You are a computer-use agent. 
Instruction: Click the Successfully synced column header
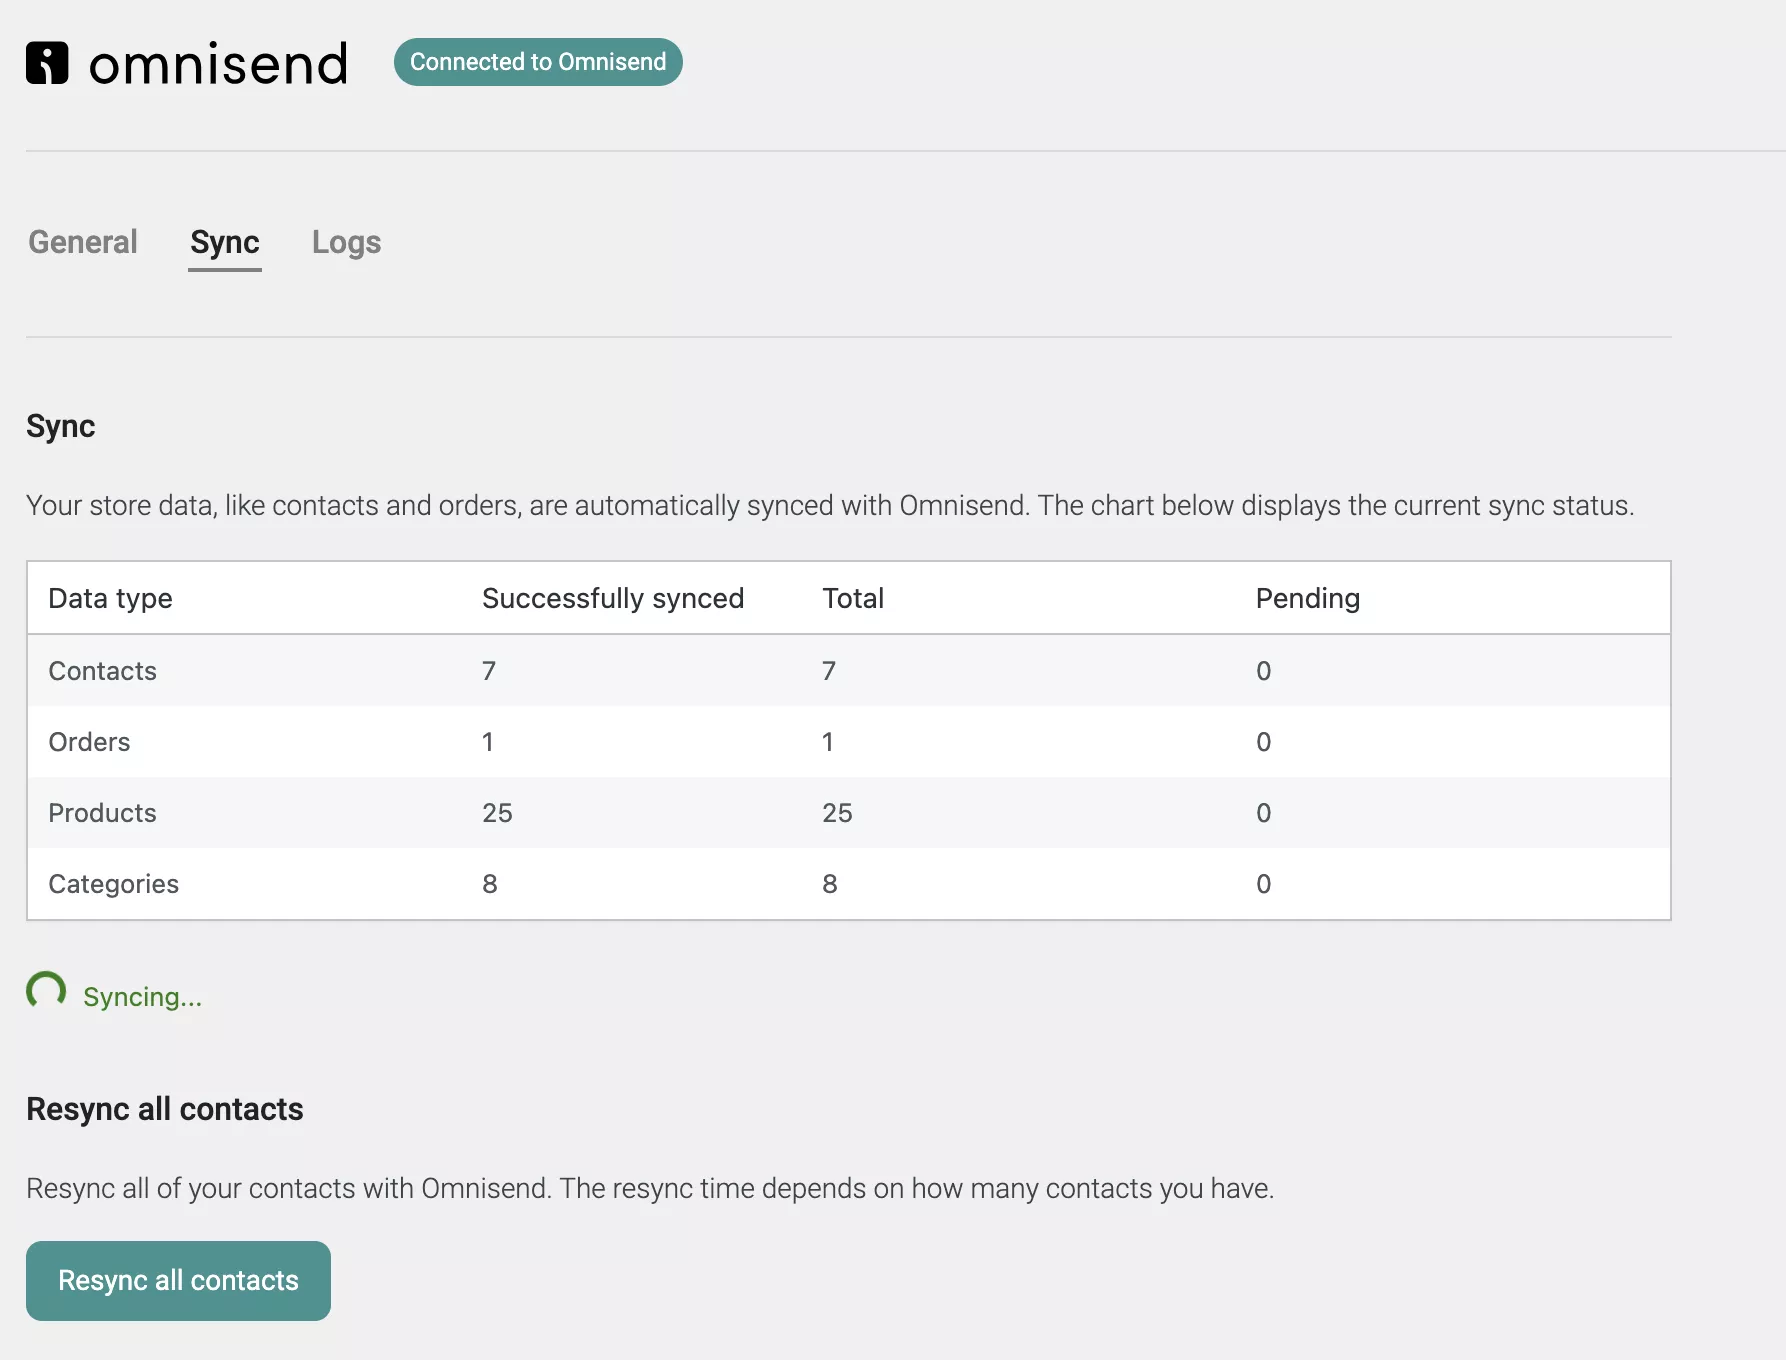(x=613, y=598)
